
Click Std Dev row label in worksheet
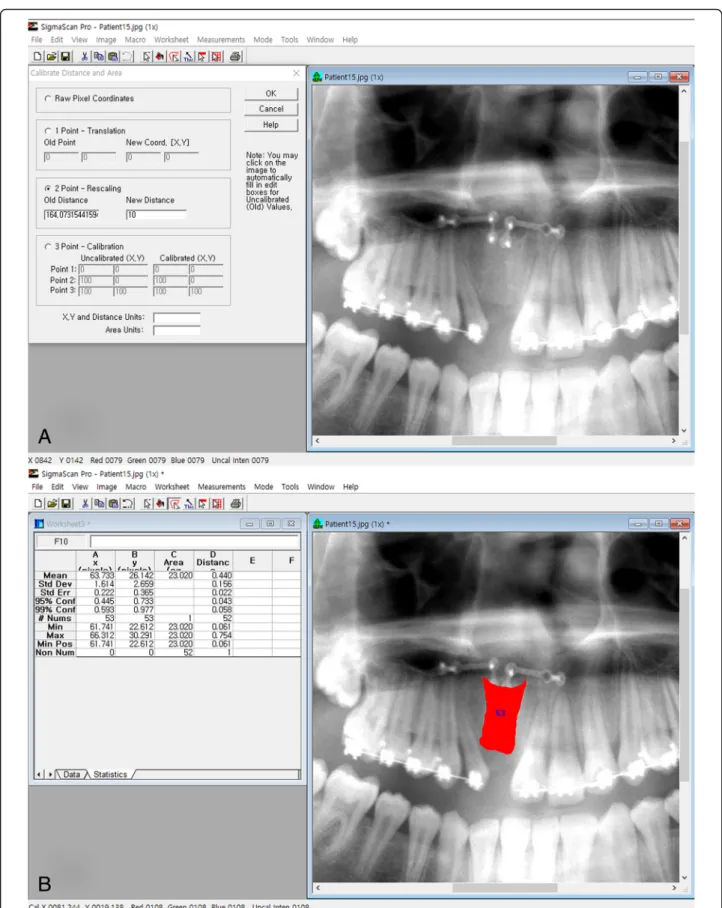point(55,584)
